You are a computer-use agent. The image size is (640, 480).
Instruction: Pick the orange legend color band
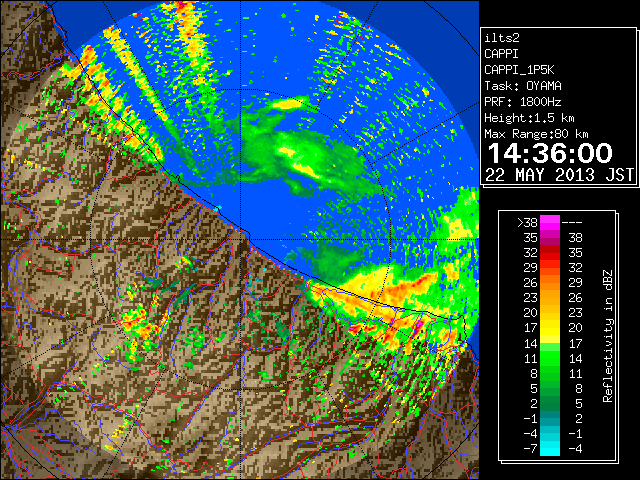click(x=550, y=283)
